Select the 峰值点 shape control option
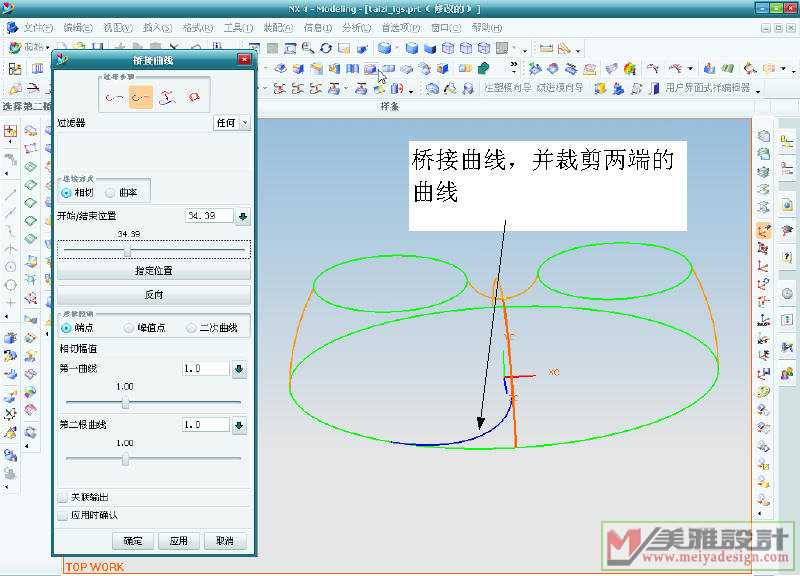 pyautogui.click(x=129, y=327)
